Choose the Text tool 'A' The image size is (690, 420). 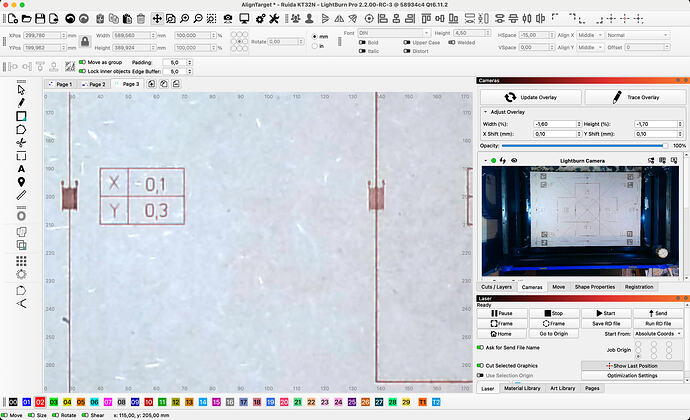click(21, 169)
